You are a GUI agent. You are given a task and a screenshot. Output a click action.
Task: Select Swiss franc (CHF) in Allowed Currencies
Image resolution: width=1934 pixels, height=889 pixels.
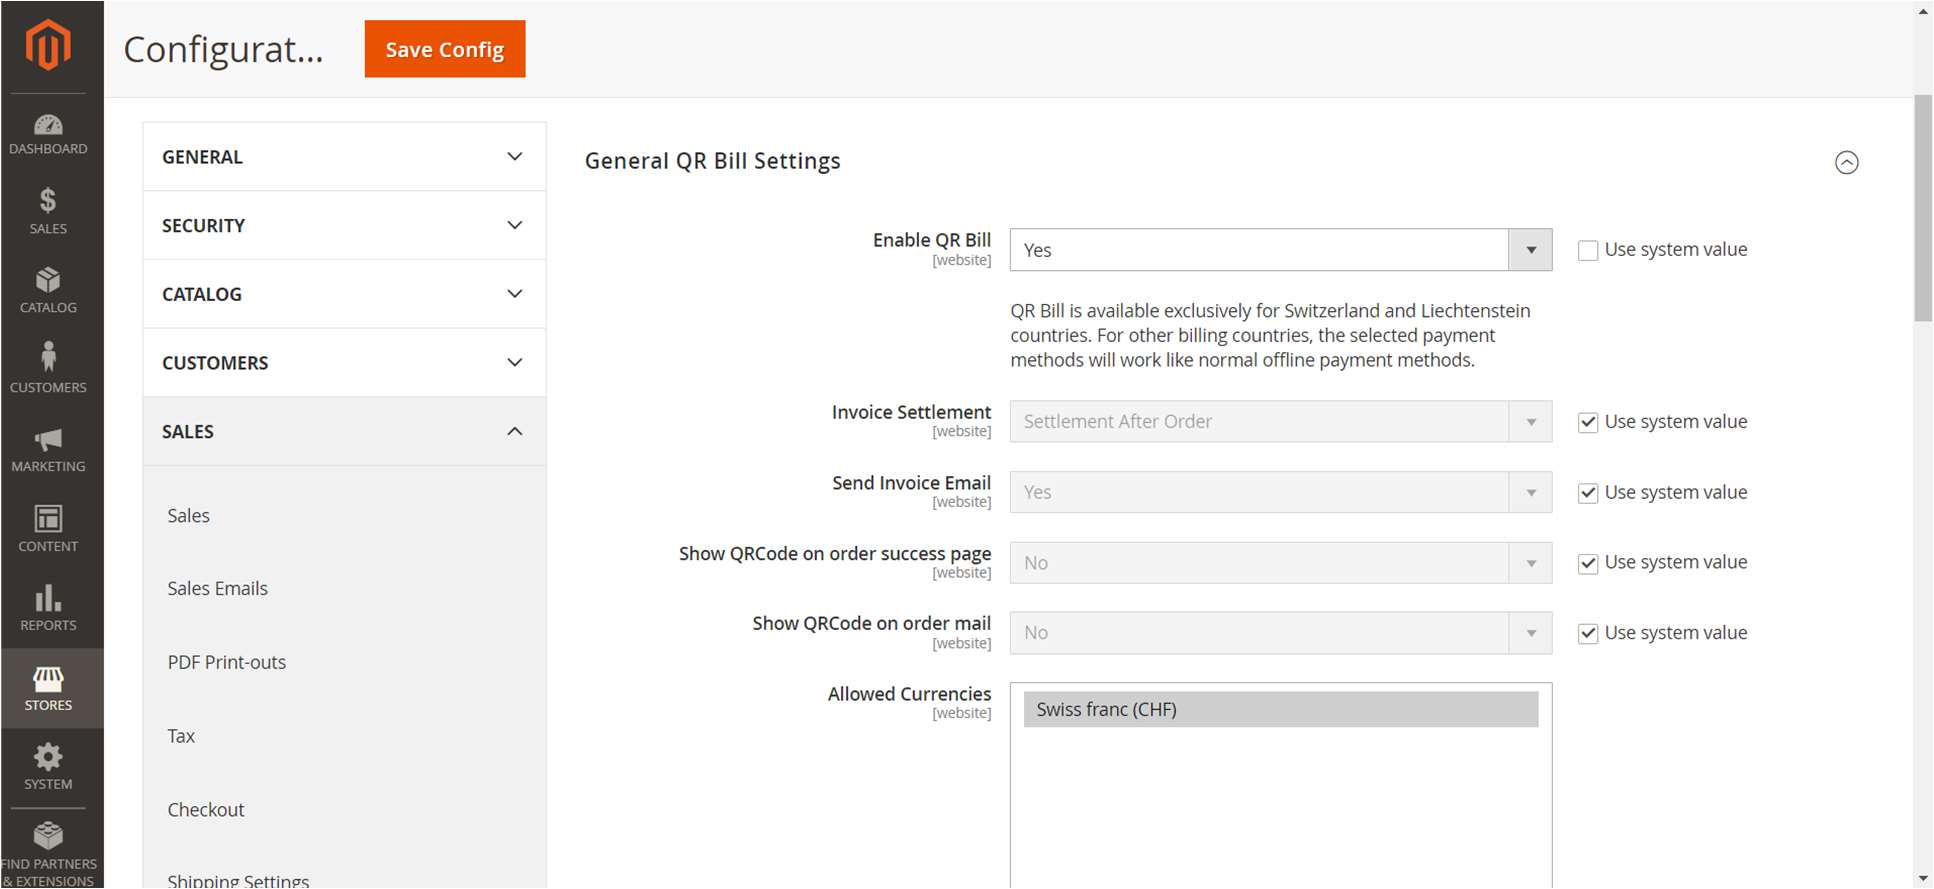[1280, 710]
